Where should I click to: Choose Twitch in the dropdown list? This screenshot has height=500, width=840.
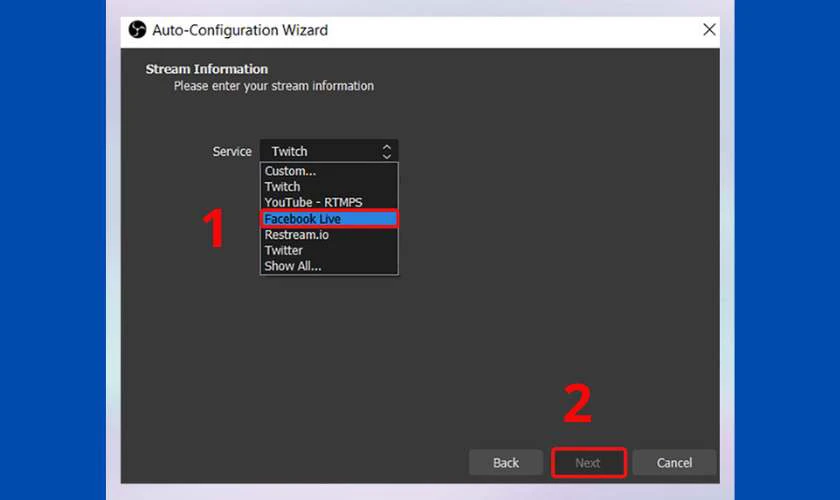pos(329,186)
